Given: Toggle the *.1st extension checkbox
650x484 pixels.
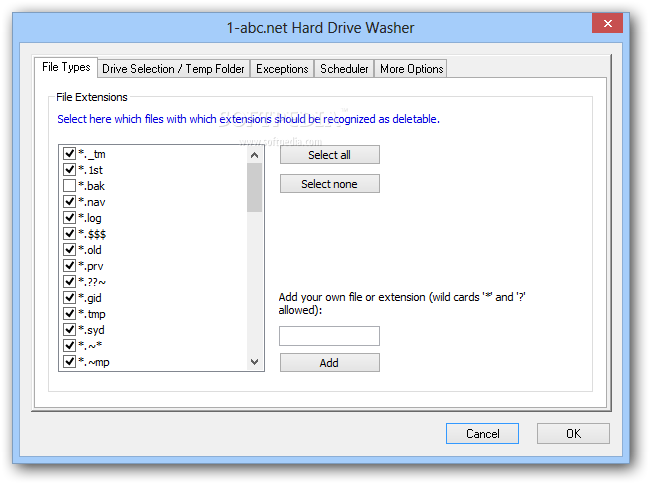Looking at the screenshot, I should tap(69, 169).
